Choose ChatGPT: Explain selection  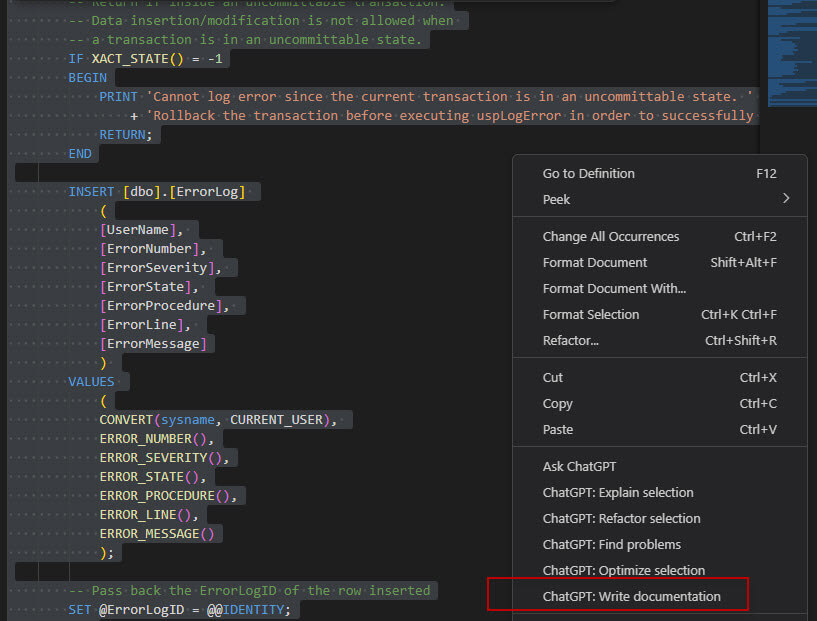[x=620, y=492]
